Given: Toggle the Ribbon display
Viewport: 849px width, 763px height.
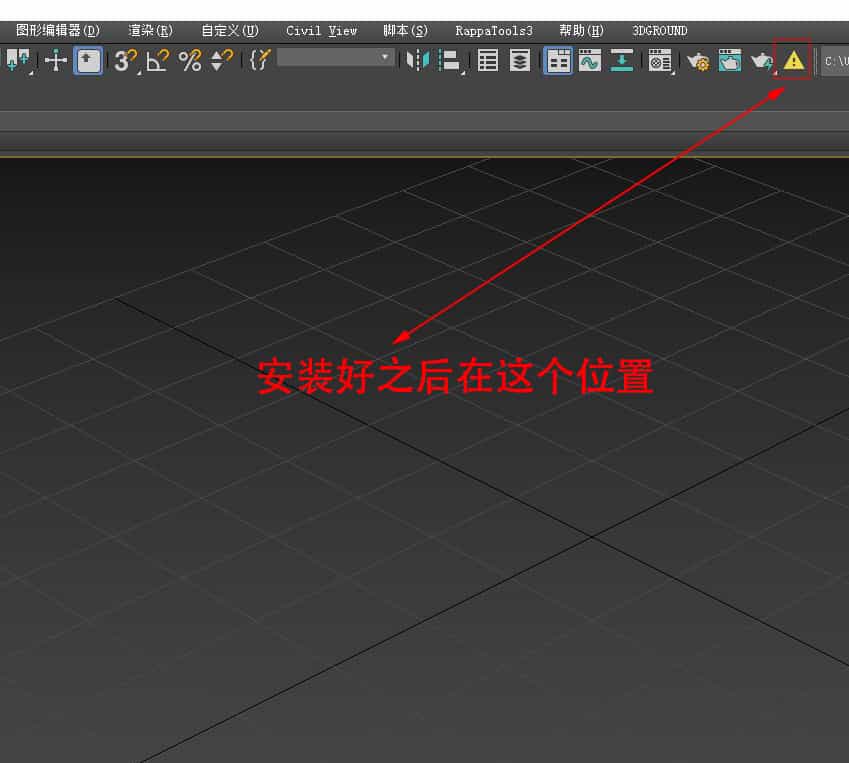Looking at the screenshot, I should (558, 61).
